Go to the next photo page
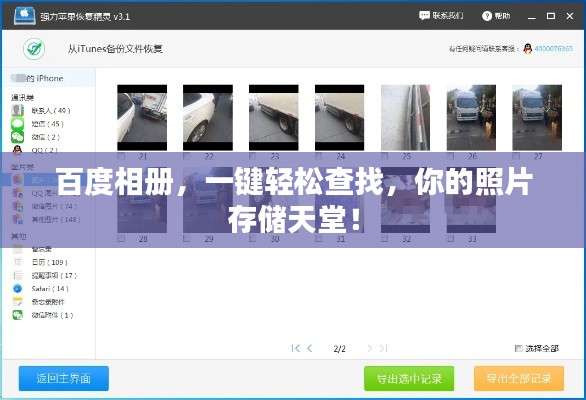This screenshot has height=400, width=586. point(369,348)
